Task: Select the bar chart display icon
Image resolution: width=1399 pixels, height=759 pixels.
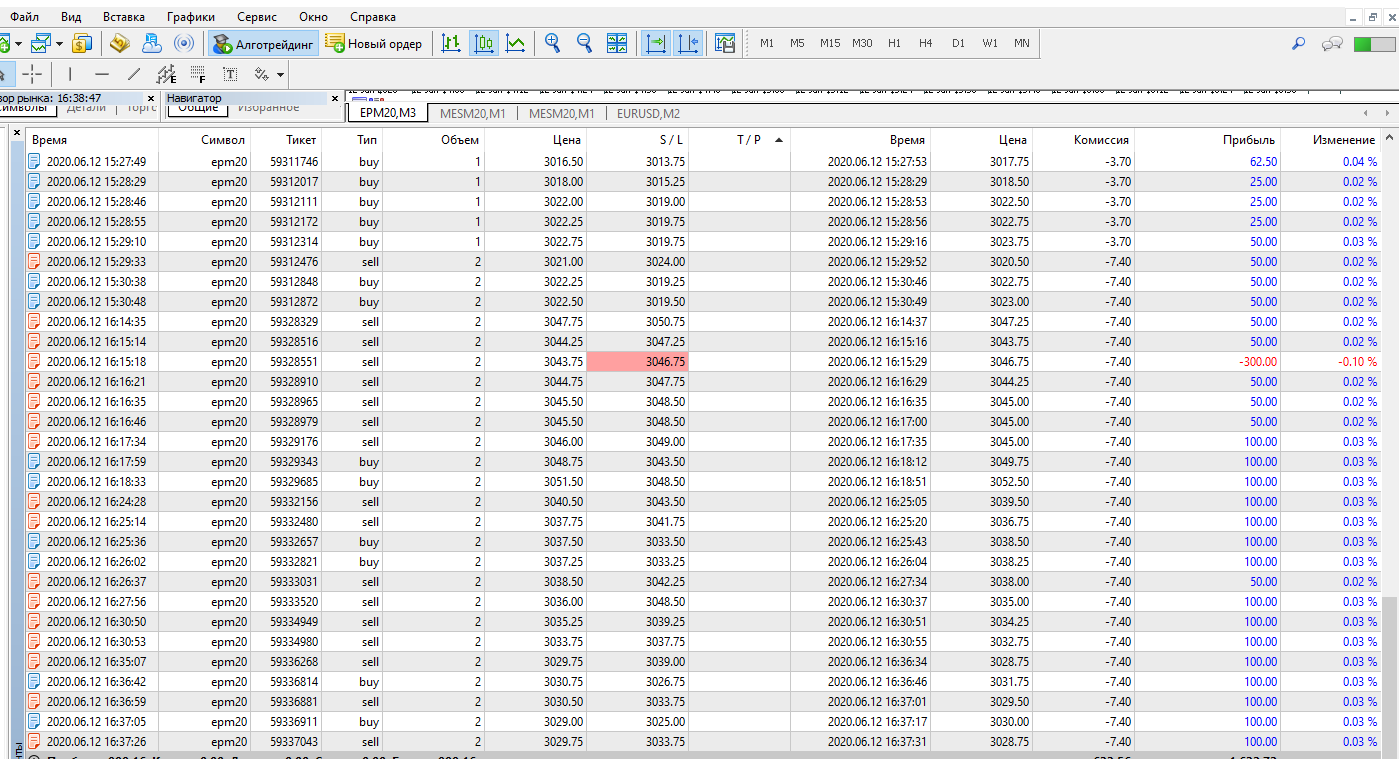Action: [451, 43]
